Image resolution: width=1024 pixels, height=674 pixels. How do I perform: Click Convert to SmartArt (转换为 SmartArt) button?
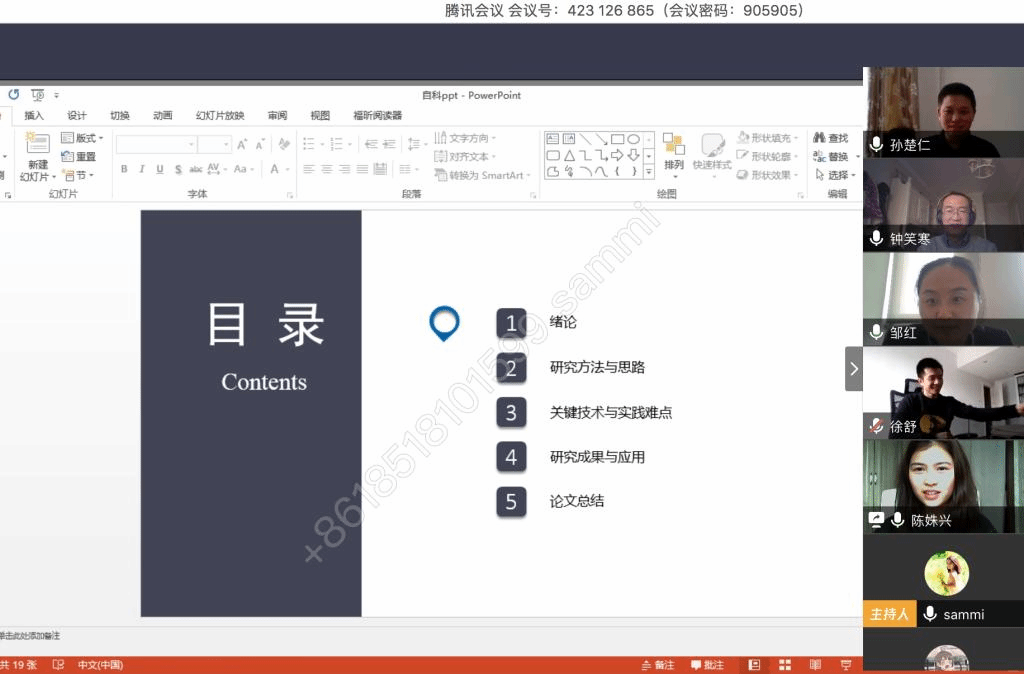pyautogui.click(x=480, y=175)
